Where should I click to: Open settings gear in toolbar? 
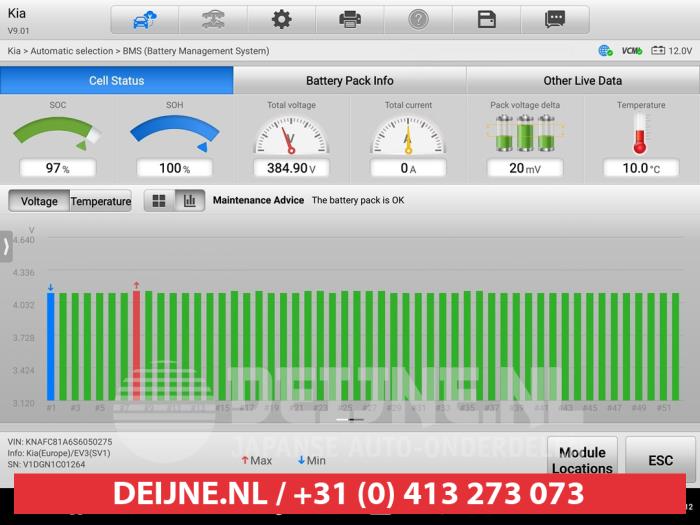282,20
